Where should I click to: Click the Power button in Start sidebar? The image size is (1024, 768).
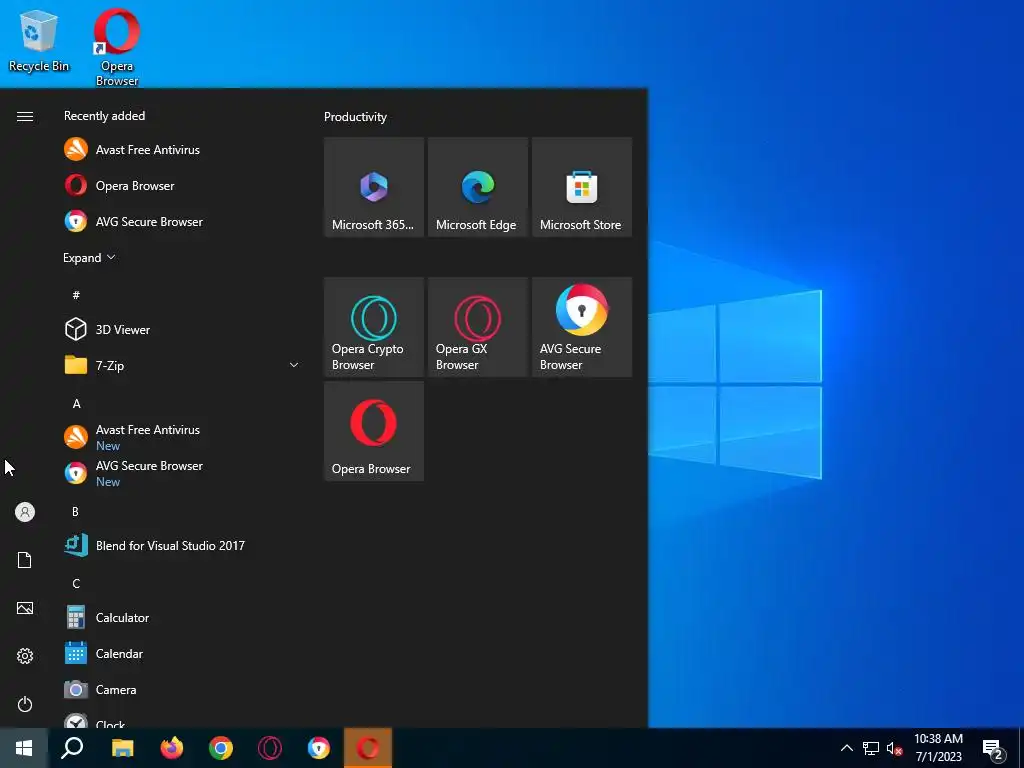pos(25,704)
